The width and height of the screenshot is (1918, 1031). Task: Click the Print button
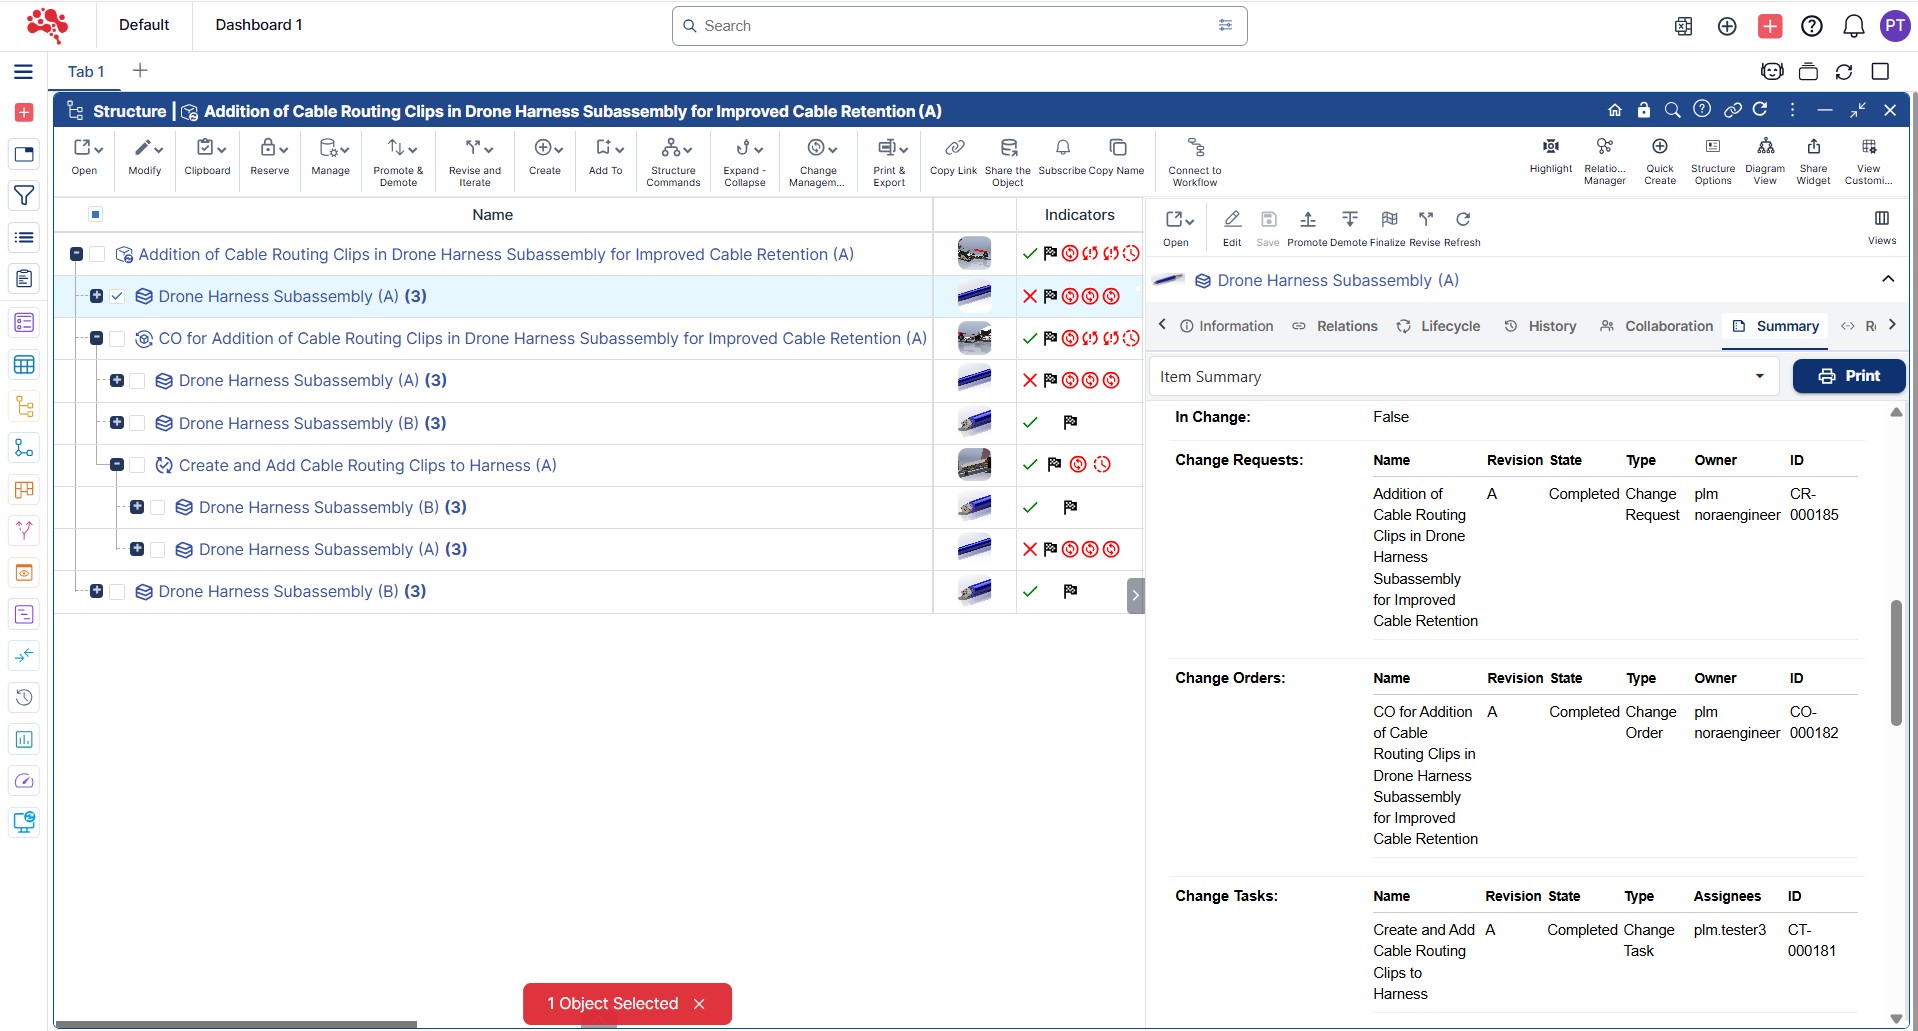1848,376
